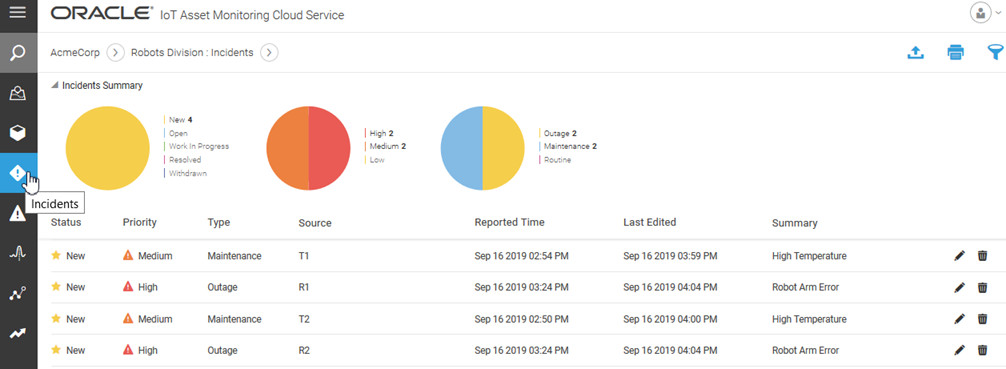This screenshot has width=1006, height=369.
Task: Click reported time Sep 16 2019 02:50 PM
Action: (522, 319)
